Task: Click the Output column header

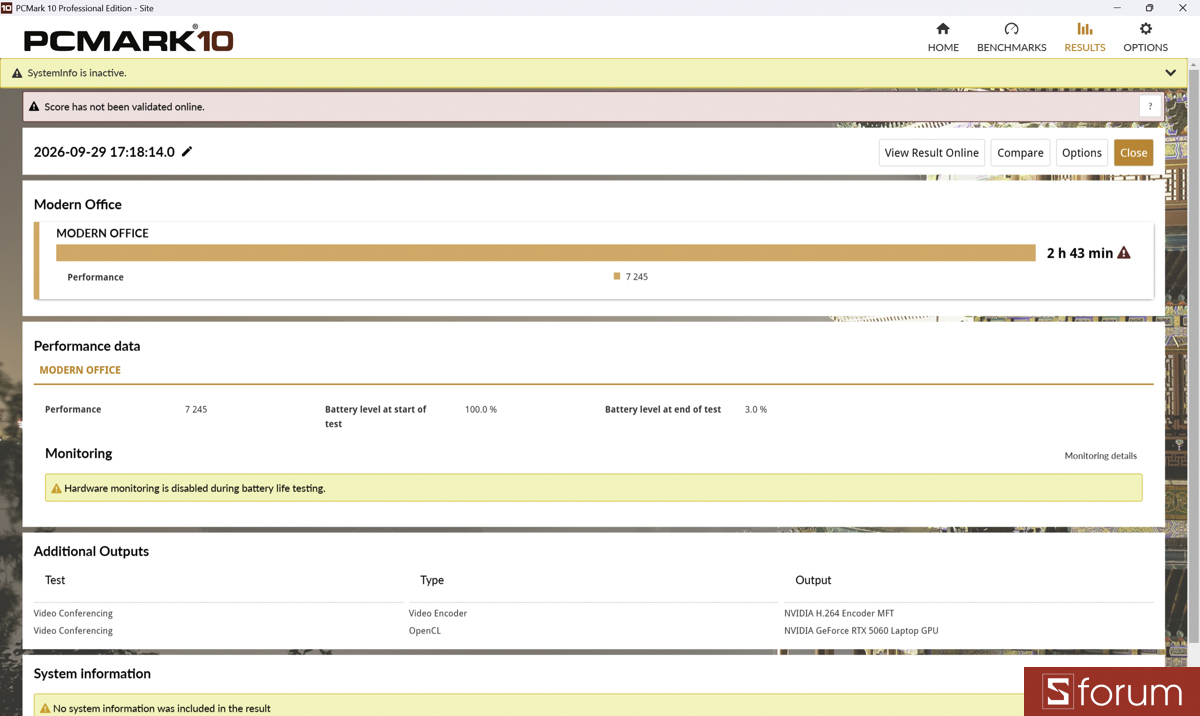Action: point(813,580)
